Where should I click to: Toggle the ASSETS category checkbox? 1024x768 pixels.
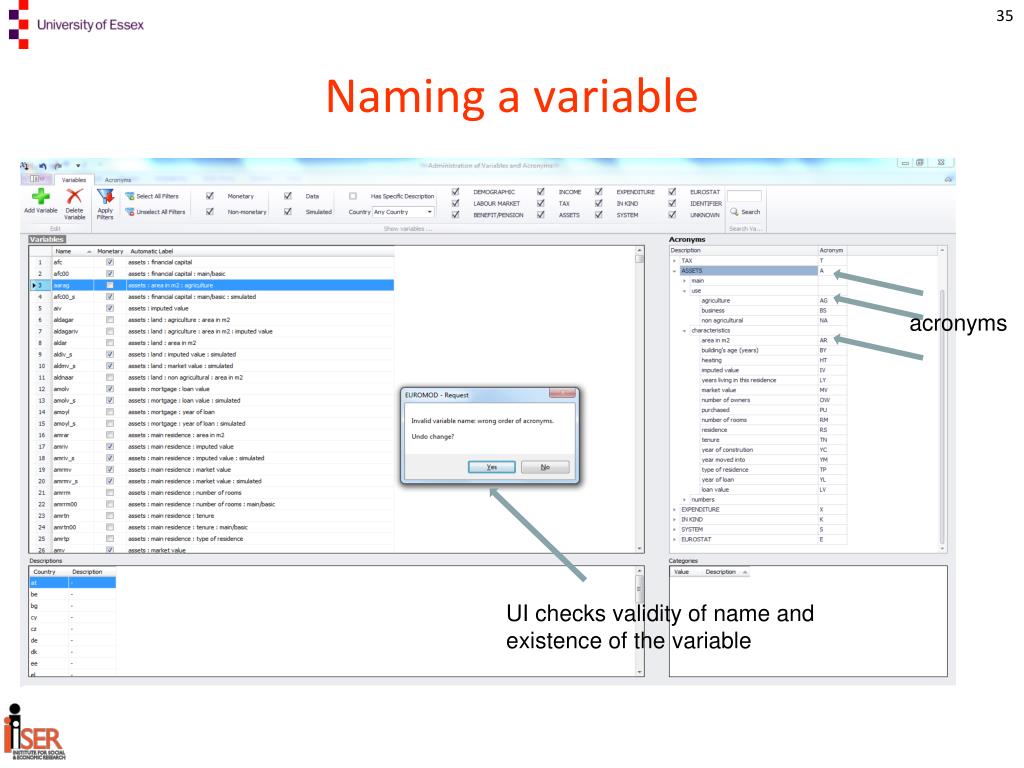pyautogui.click(x=541, y=215)
